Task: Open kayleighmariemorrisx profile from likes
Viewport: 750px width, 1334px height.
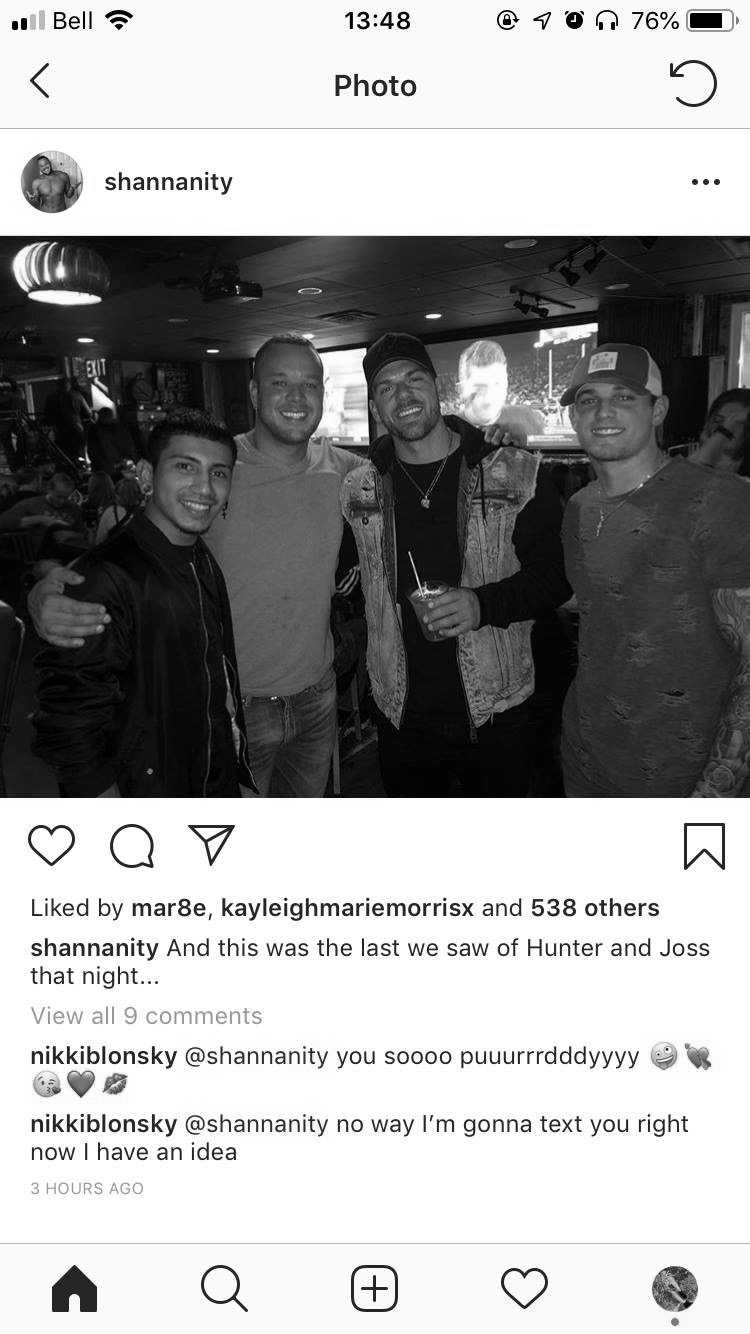Action: [x=347, y=908]
